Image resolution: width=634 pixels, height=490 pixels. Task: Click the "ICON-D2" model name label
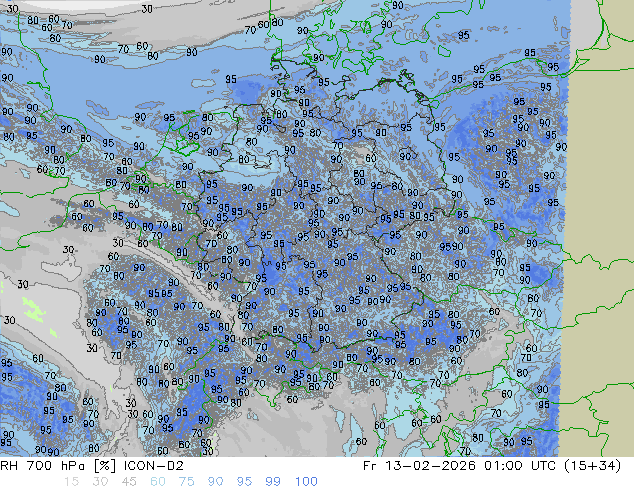point(154,466)
